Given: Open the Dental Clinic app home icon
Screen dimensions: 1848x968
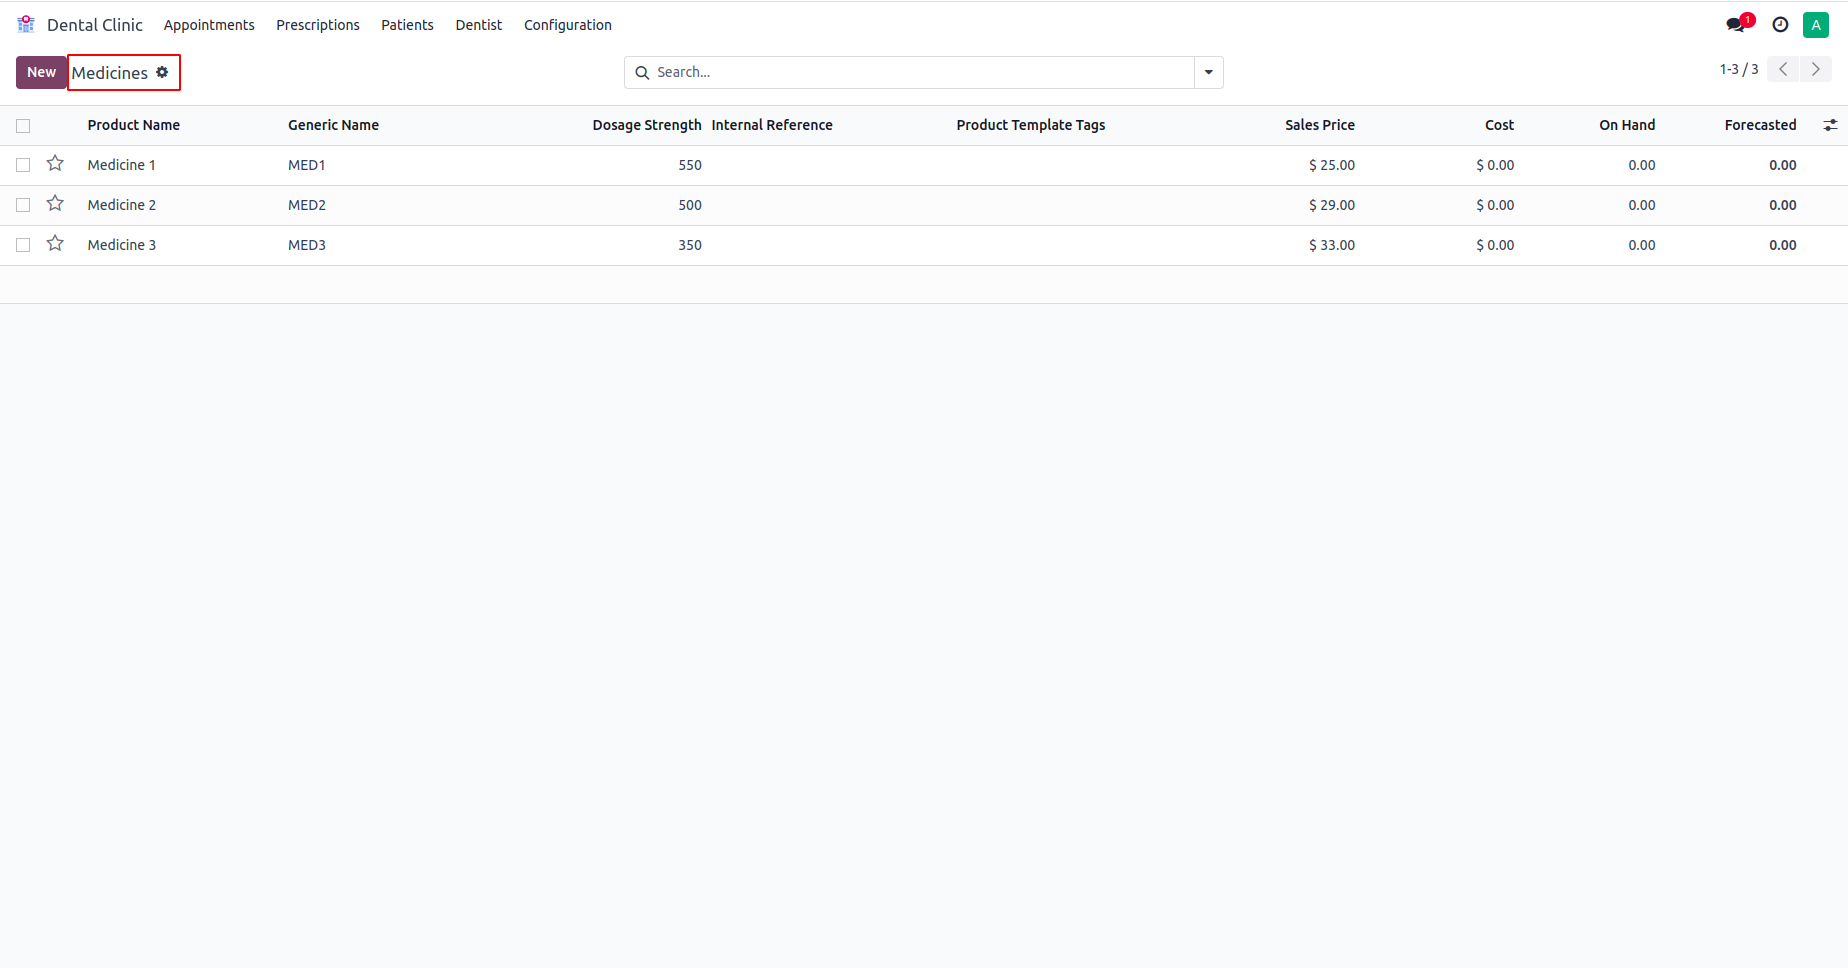Looking at the screenshot, I should (x=26, y=24).
